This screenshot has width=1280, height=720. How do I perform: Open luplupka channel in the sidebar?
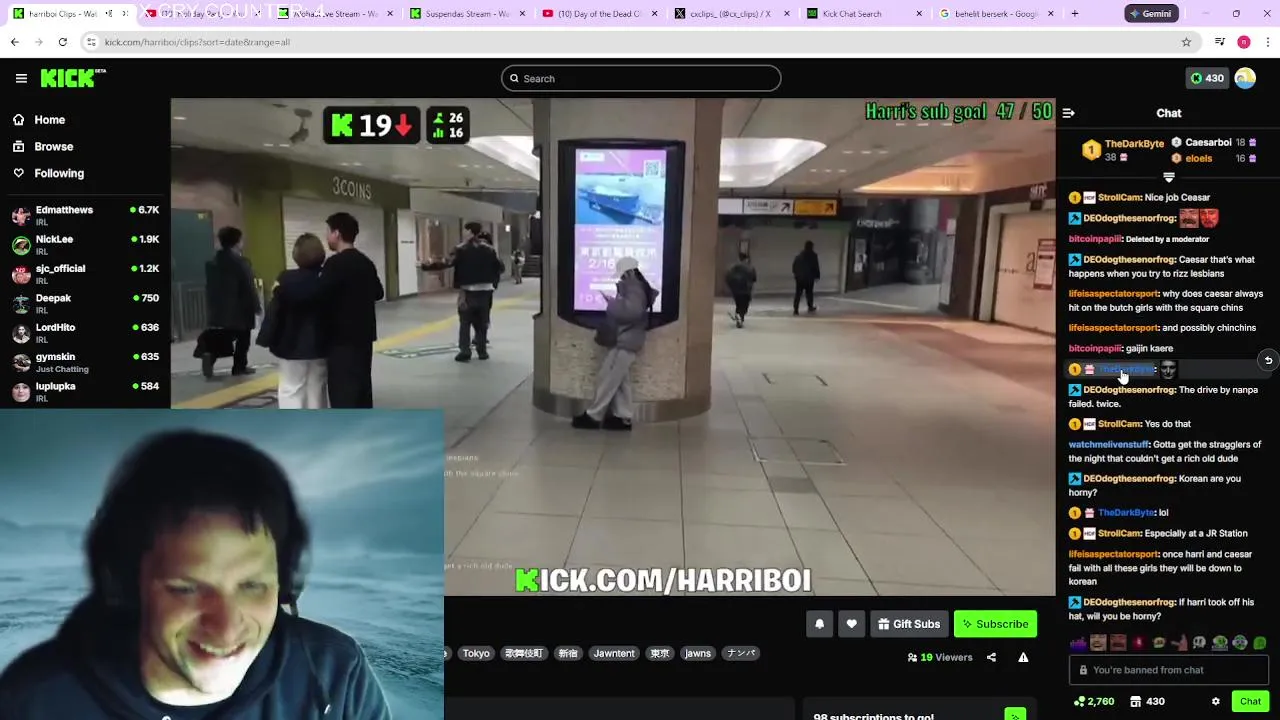(85, 391)
